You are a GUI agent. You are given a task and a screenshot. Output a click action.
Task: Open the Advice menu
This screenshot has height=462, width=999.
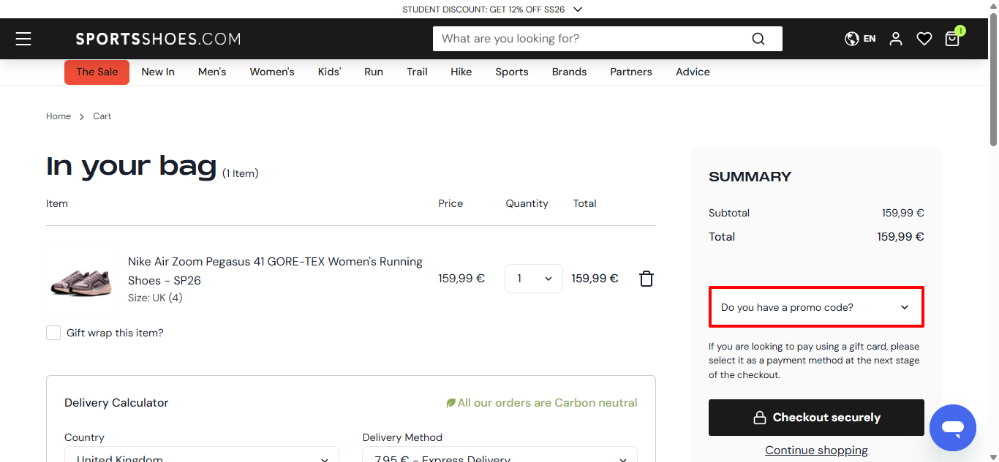click(x=693, y=72)
